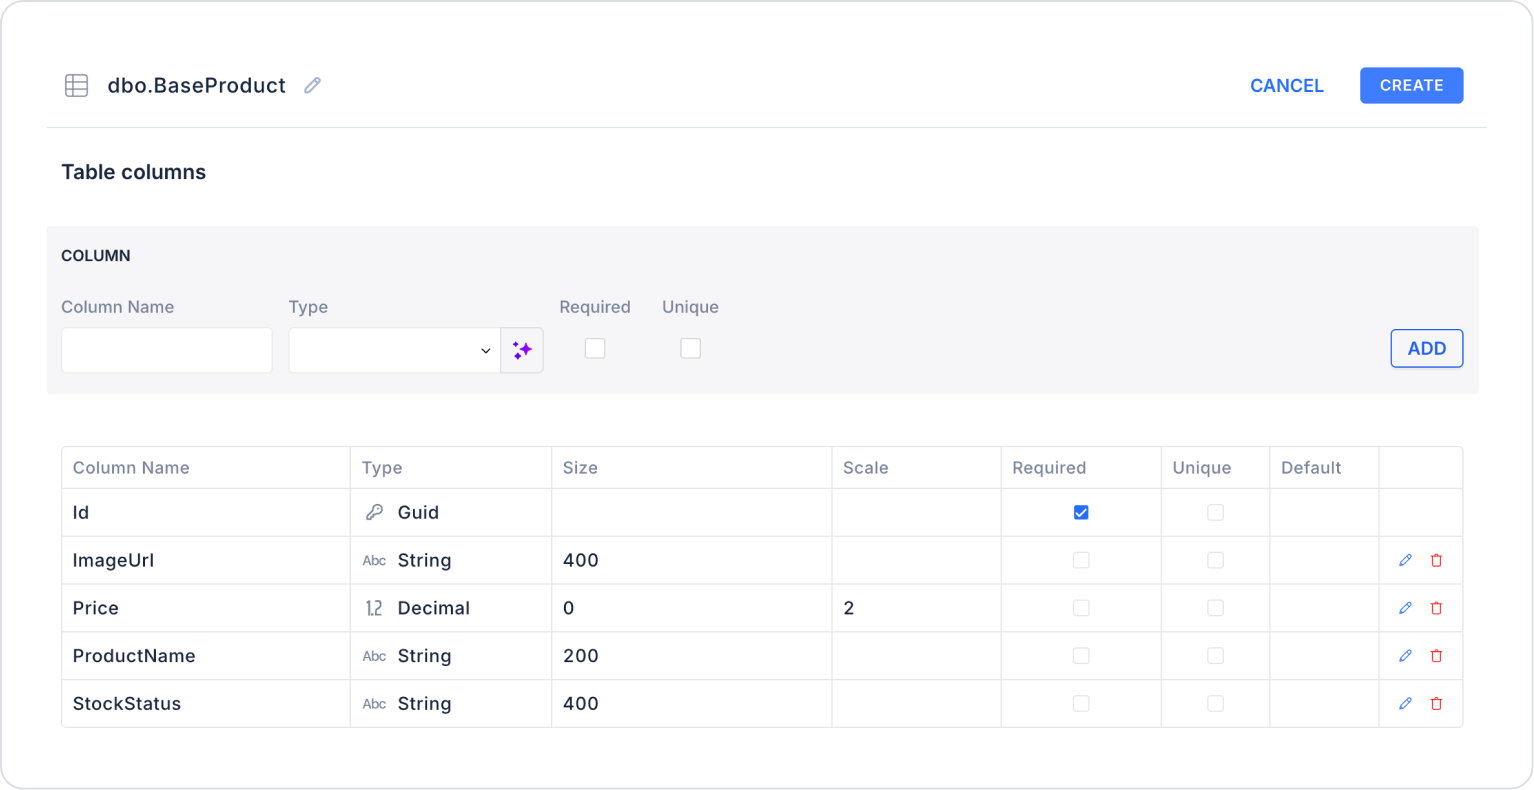Uncheck Required for the Id row

1081,512
